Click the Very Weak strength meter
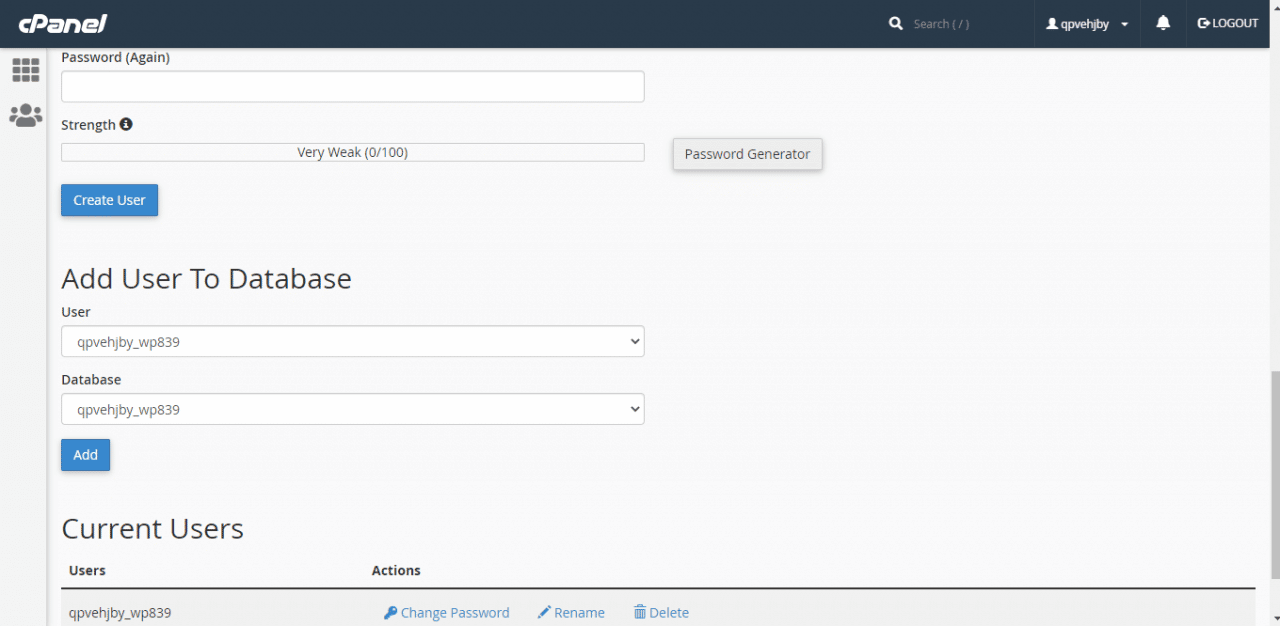Screen dimensions: 1280x626 [x=352, y=151]
